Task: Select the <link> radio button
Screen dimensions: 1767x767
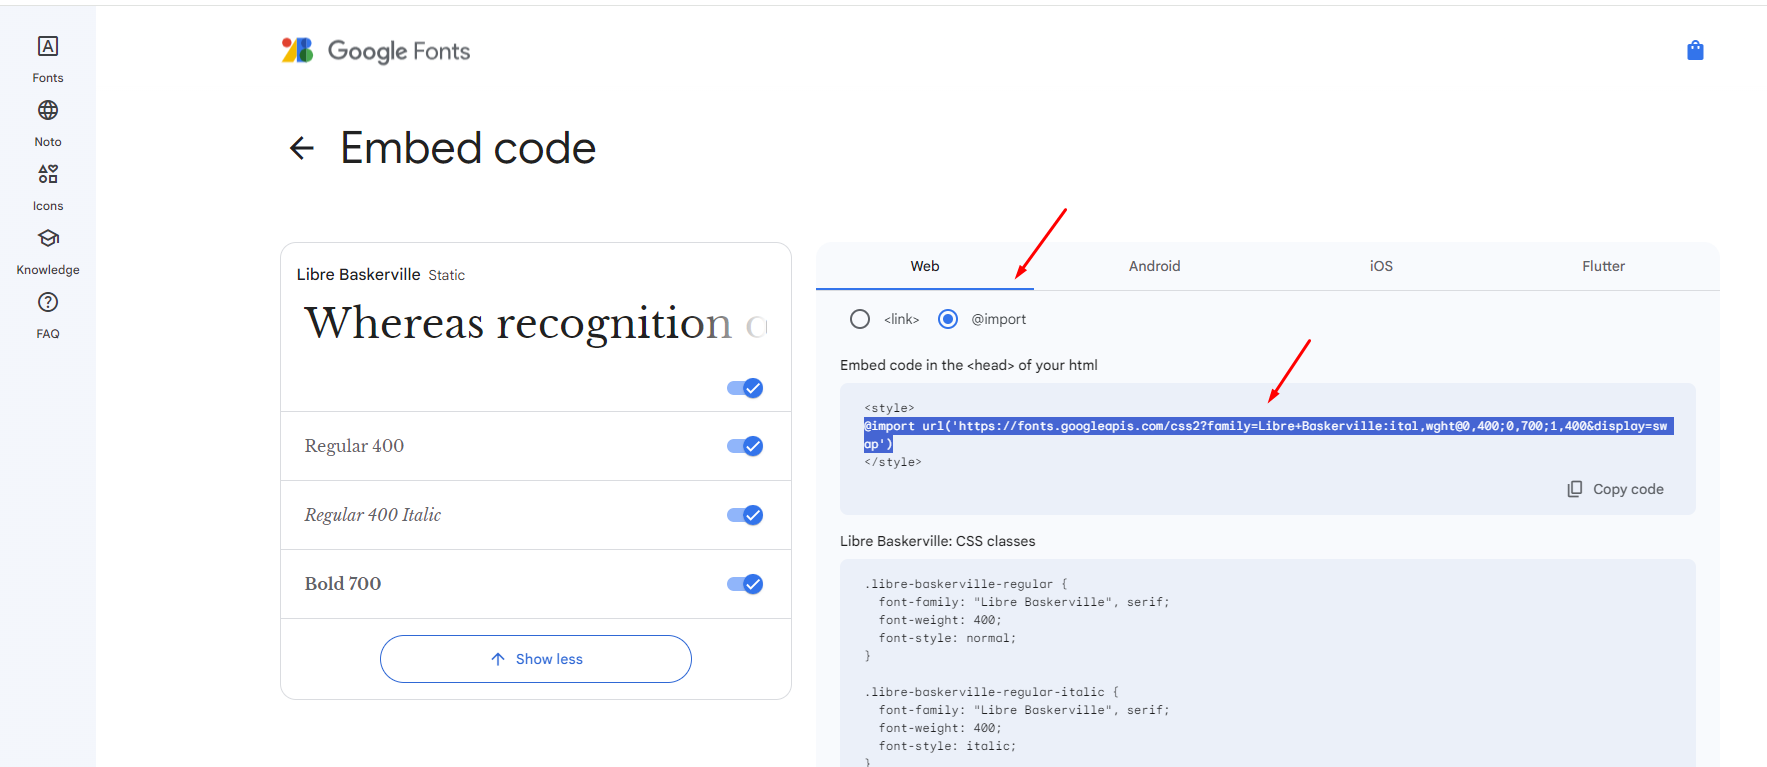Action: tap(860, 319)
